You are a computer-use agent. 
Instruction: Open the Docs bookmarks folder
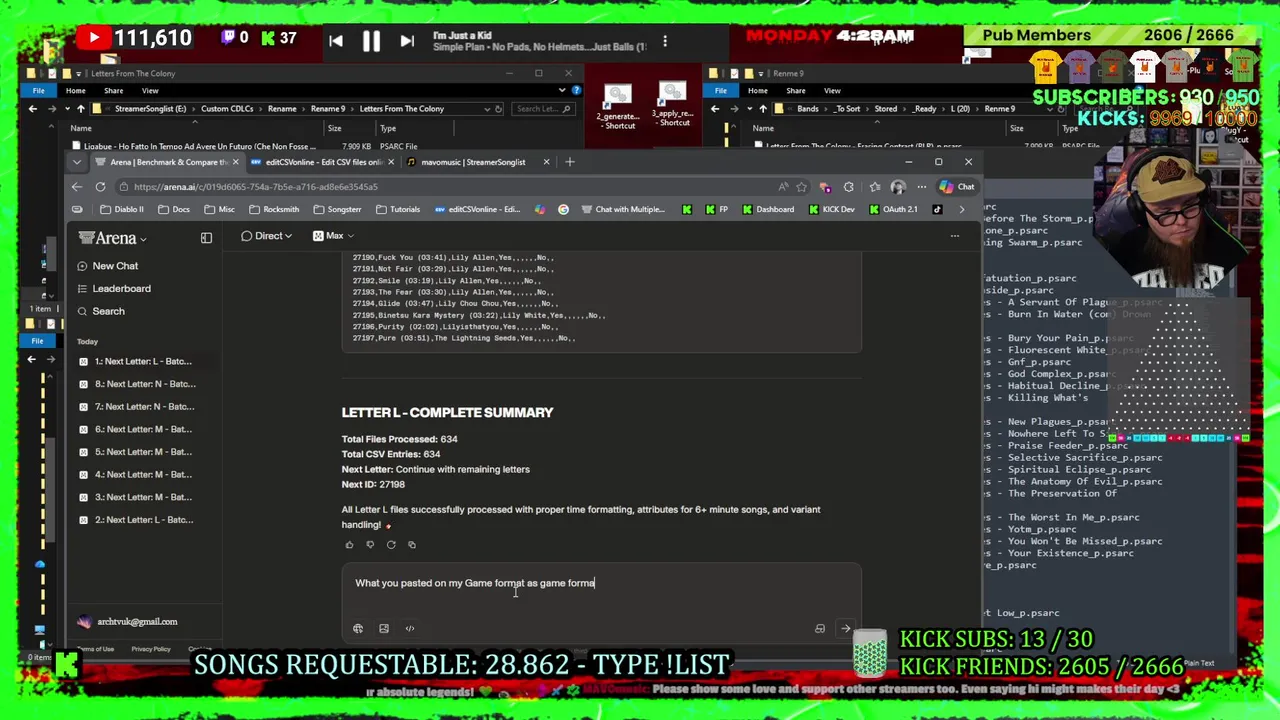[x=174, y=210]
